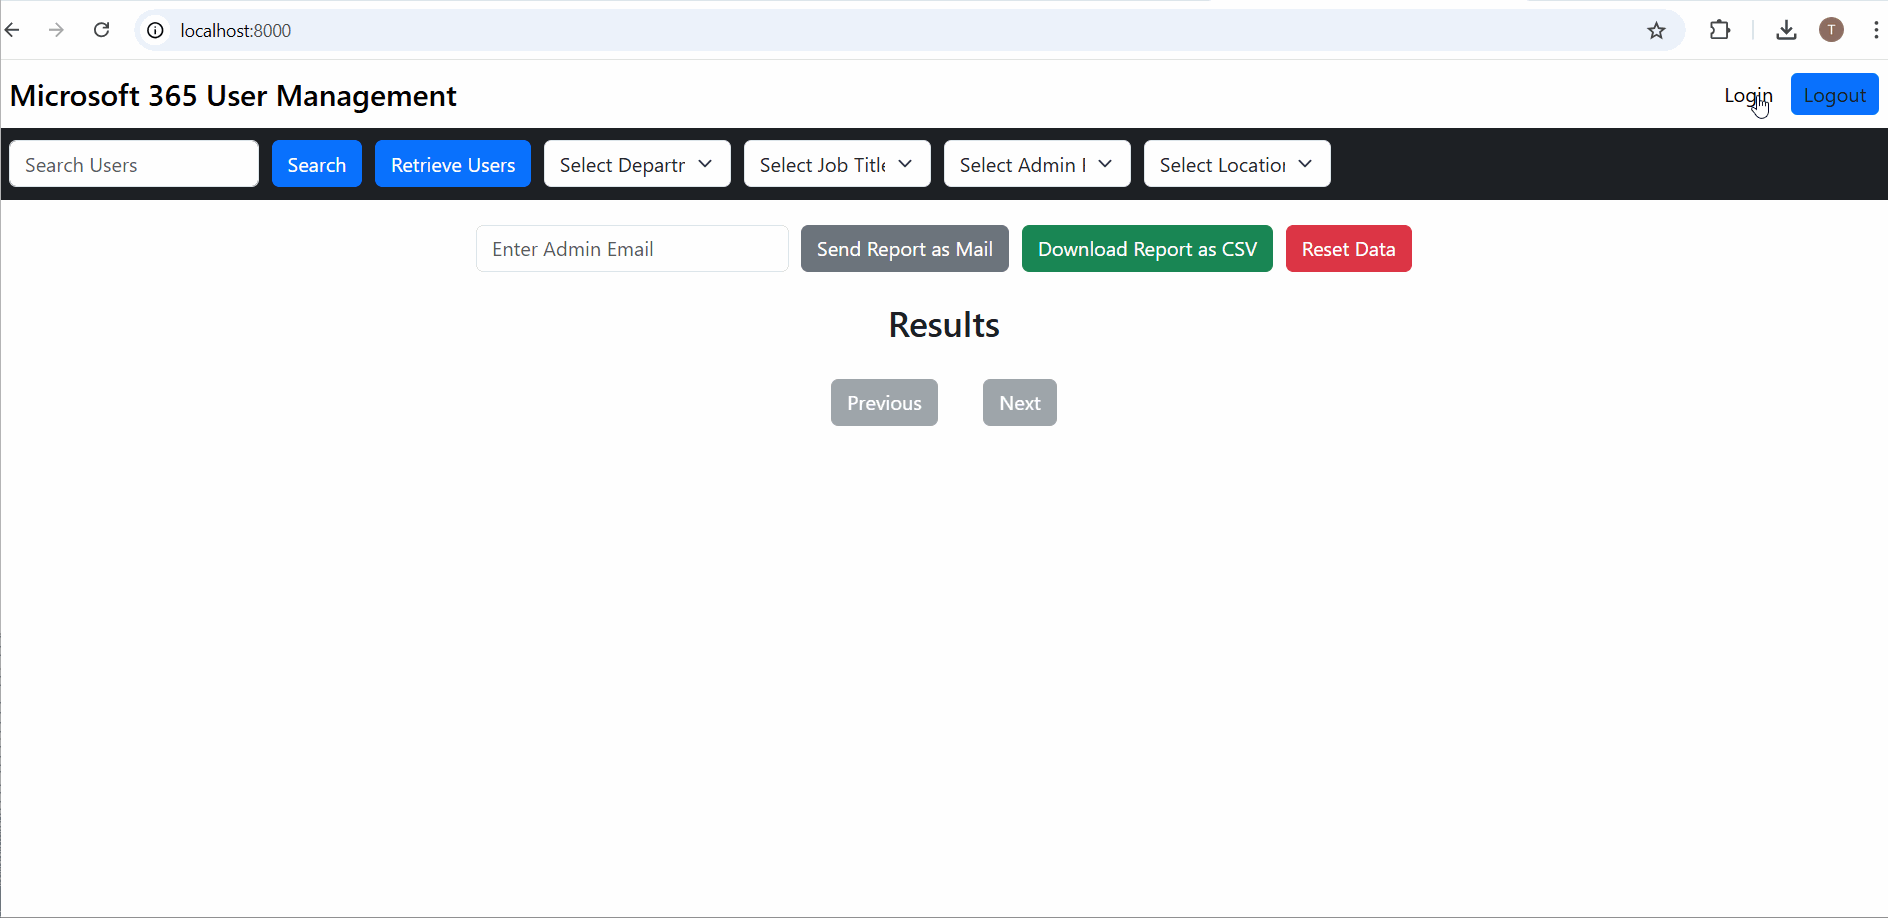Bookmark this page with the star icon
Viewport: 1888px width, 918px height.
click(x=1656, y=30)
